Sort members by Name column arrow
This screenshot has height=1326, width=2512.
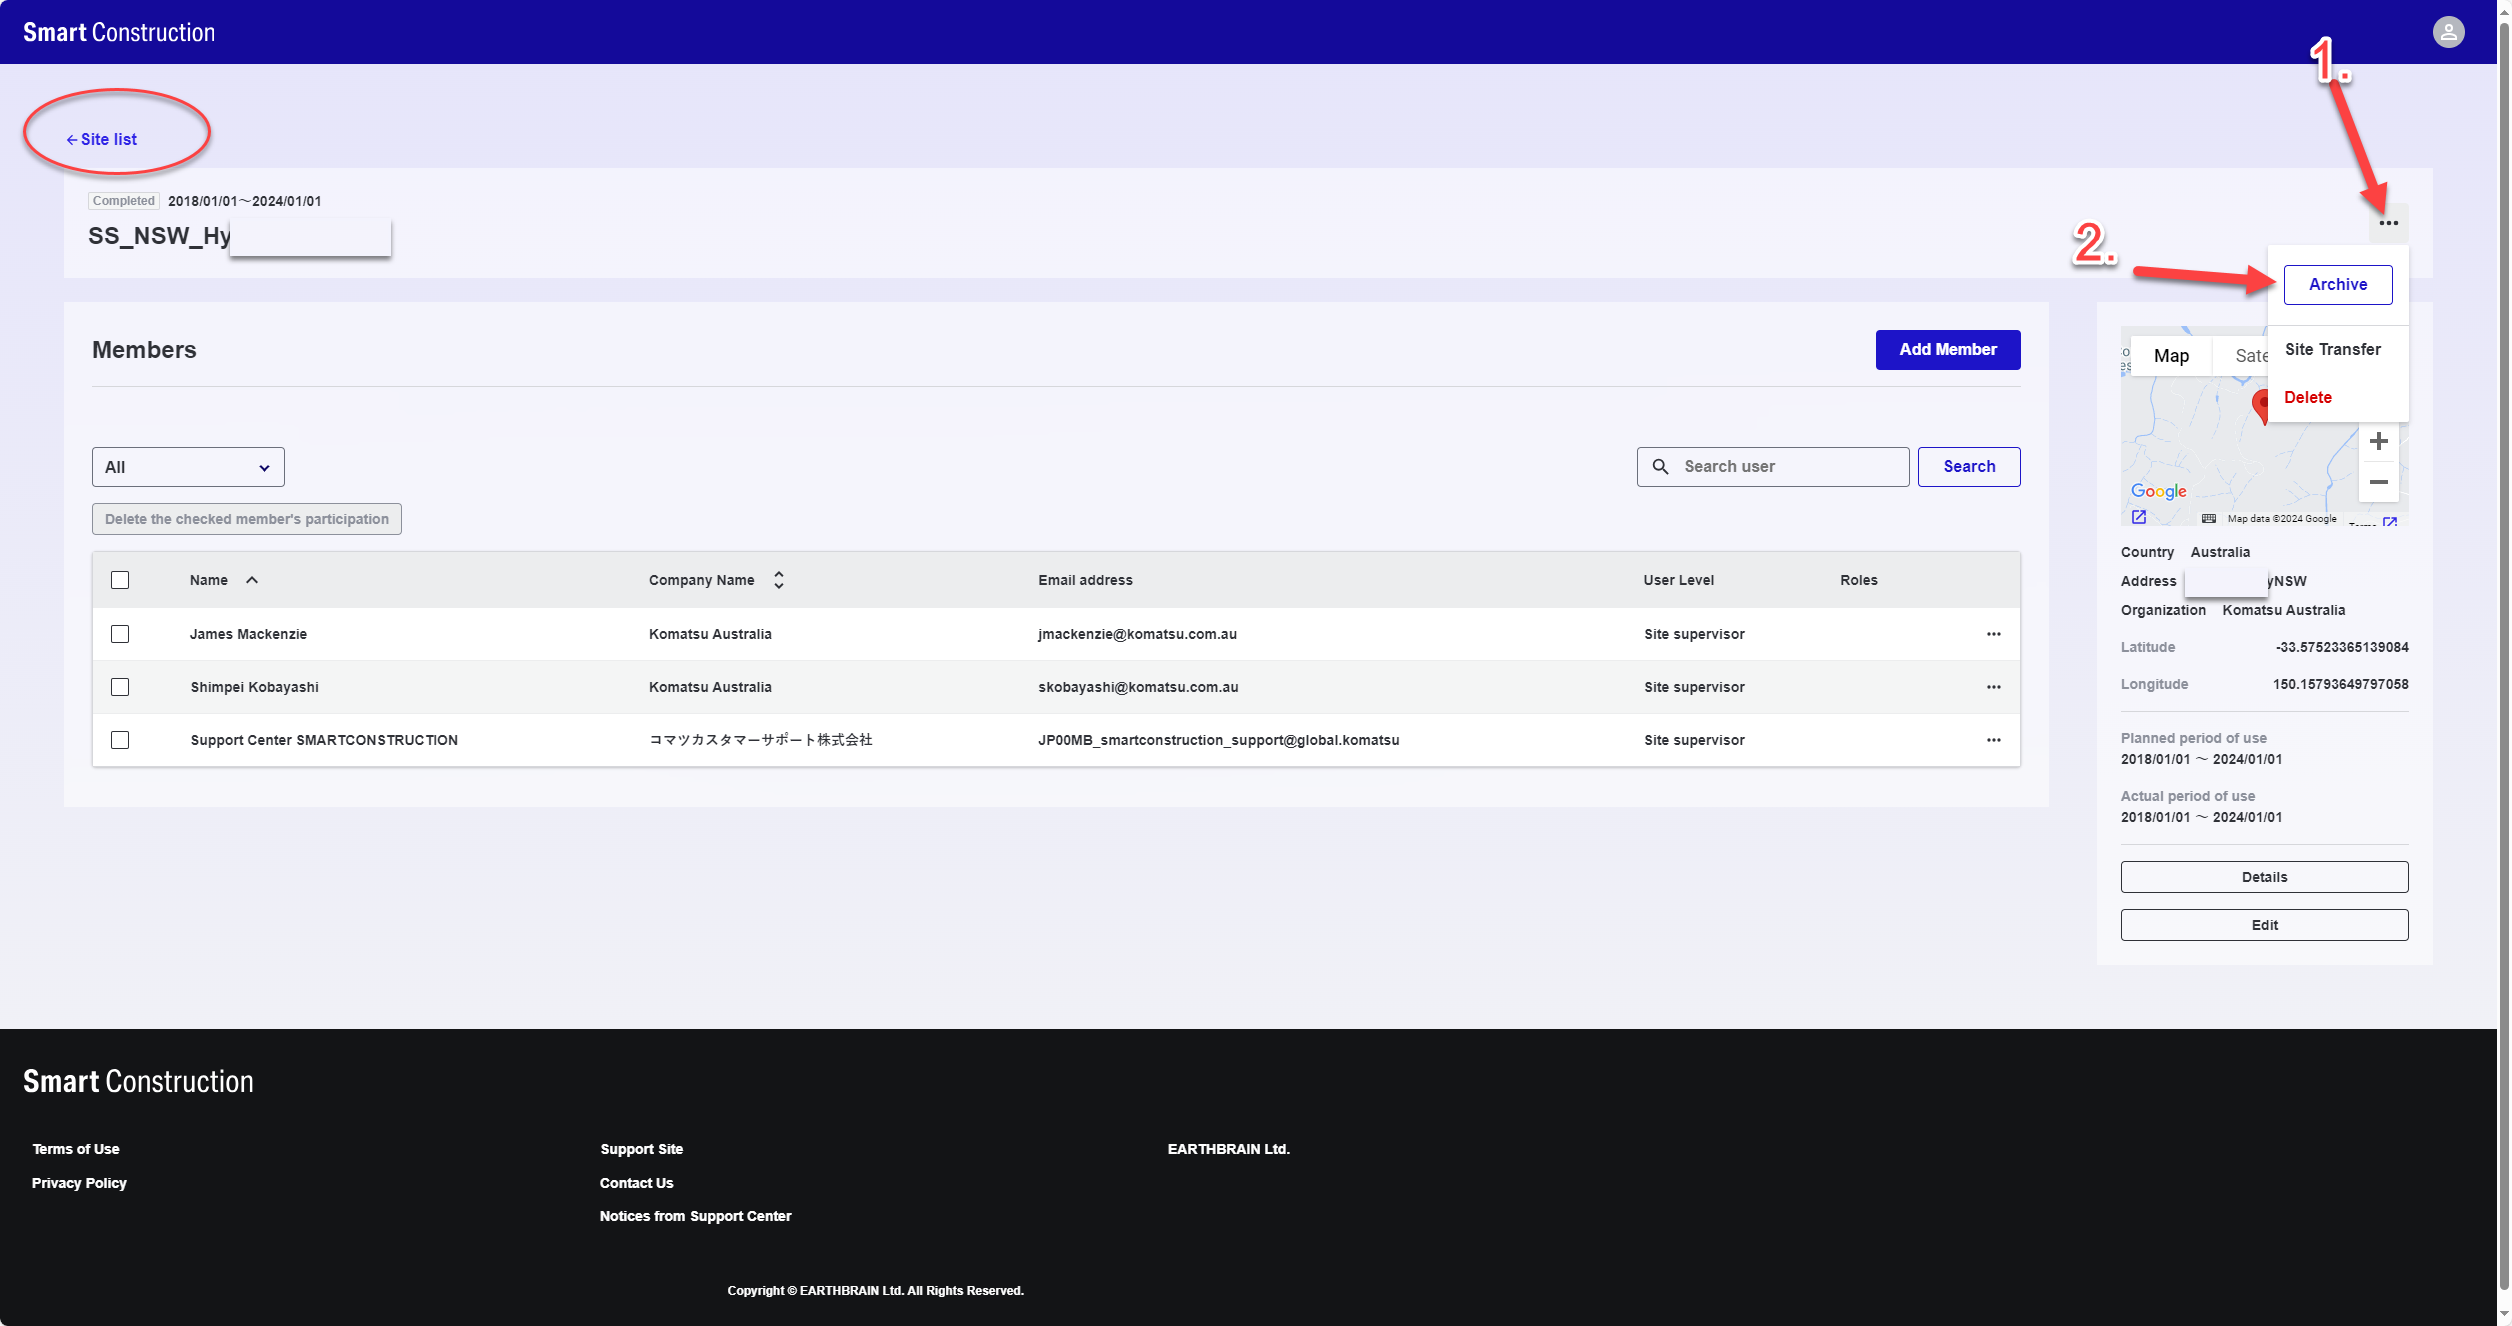(x=252, y=580)
